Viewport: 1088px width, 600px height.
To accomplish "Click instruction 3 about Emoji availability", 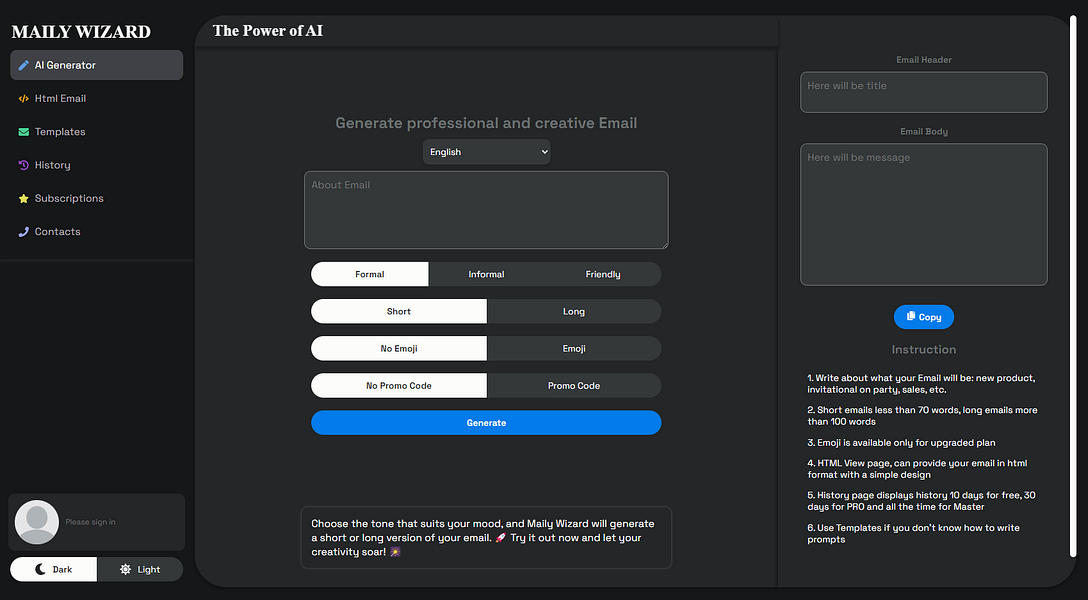I will coord(901,443).
